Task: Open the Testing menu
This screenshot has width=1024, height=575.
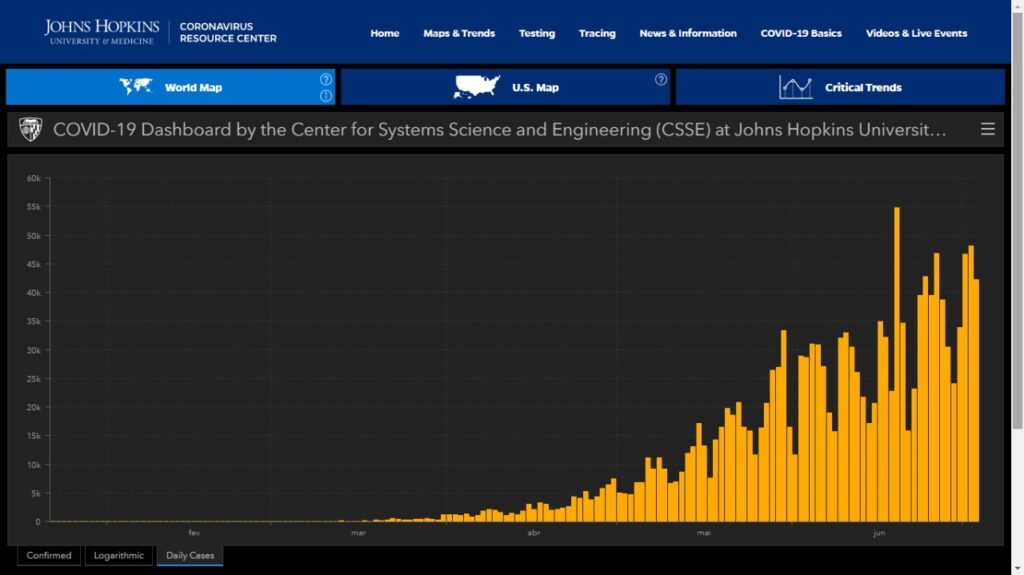Action: (537, 33)
